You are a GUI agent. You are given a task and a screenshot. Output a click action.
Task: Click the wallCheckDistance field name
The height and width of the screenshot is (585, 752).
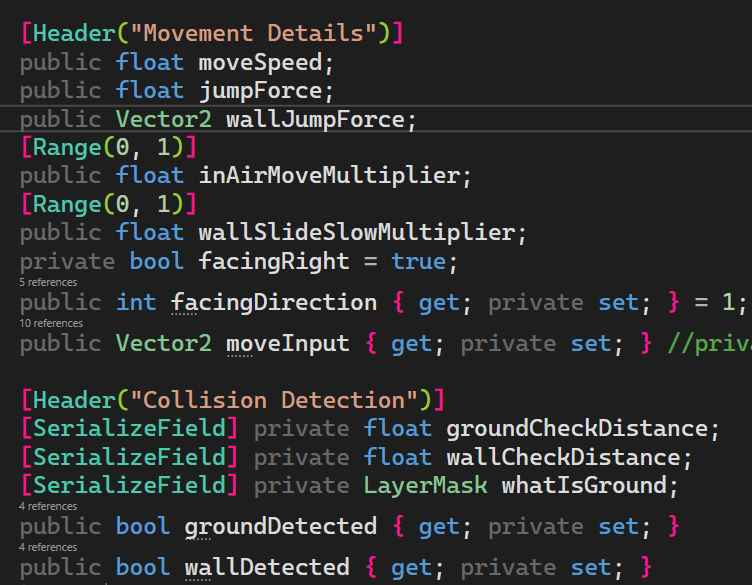pyautogui.click(x=564, y=457)
